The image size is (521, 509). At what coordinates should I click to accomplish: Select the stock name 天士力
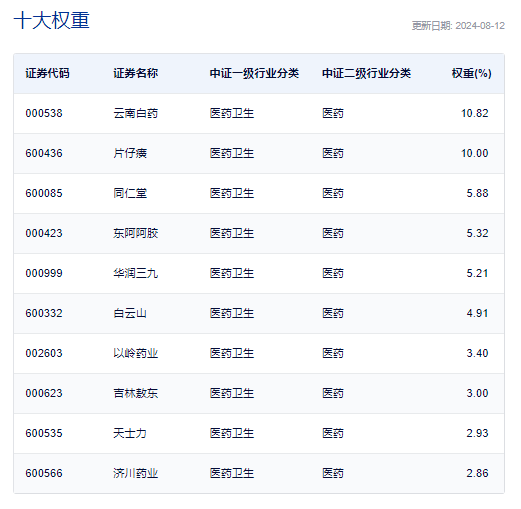coord(130,433)
